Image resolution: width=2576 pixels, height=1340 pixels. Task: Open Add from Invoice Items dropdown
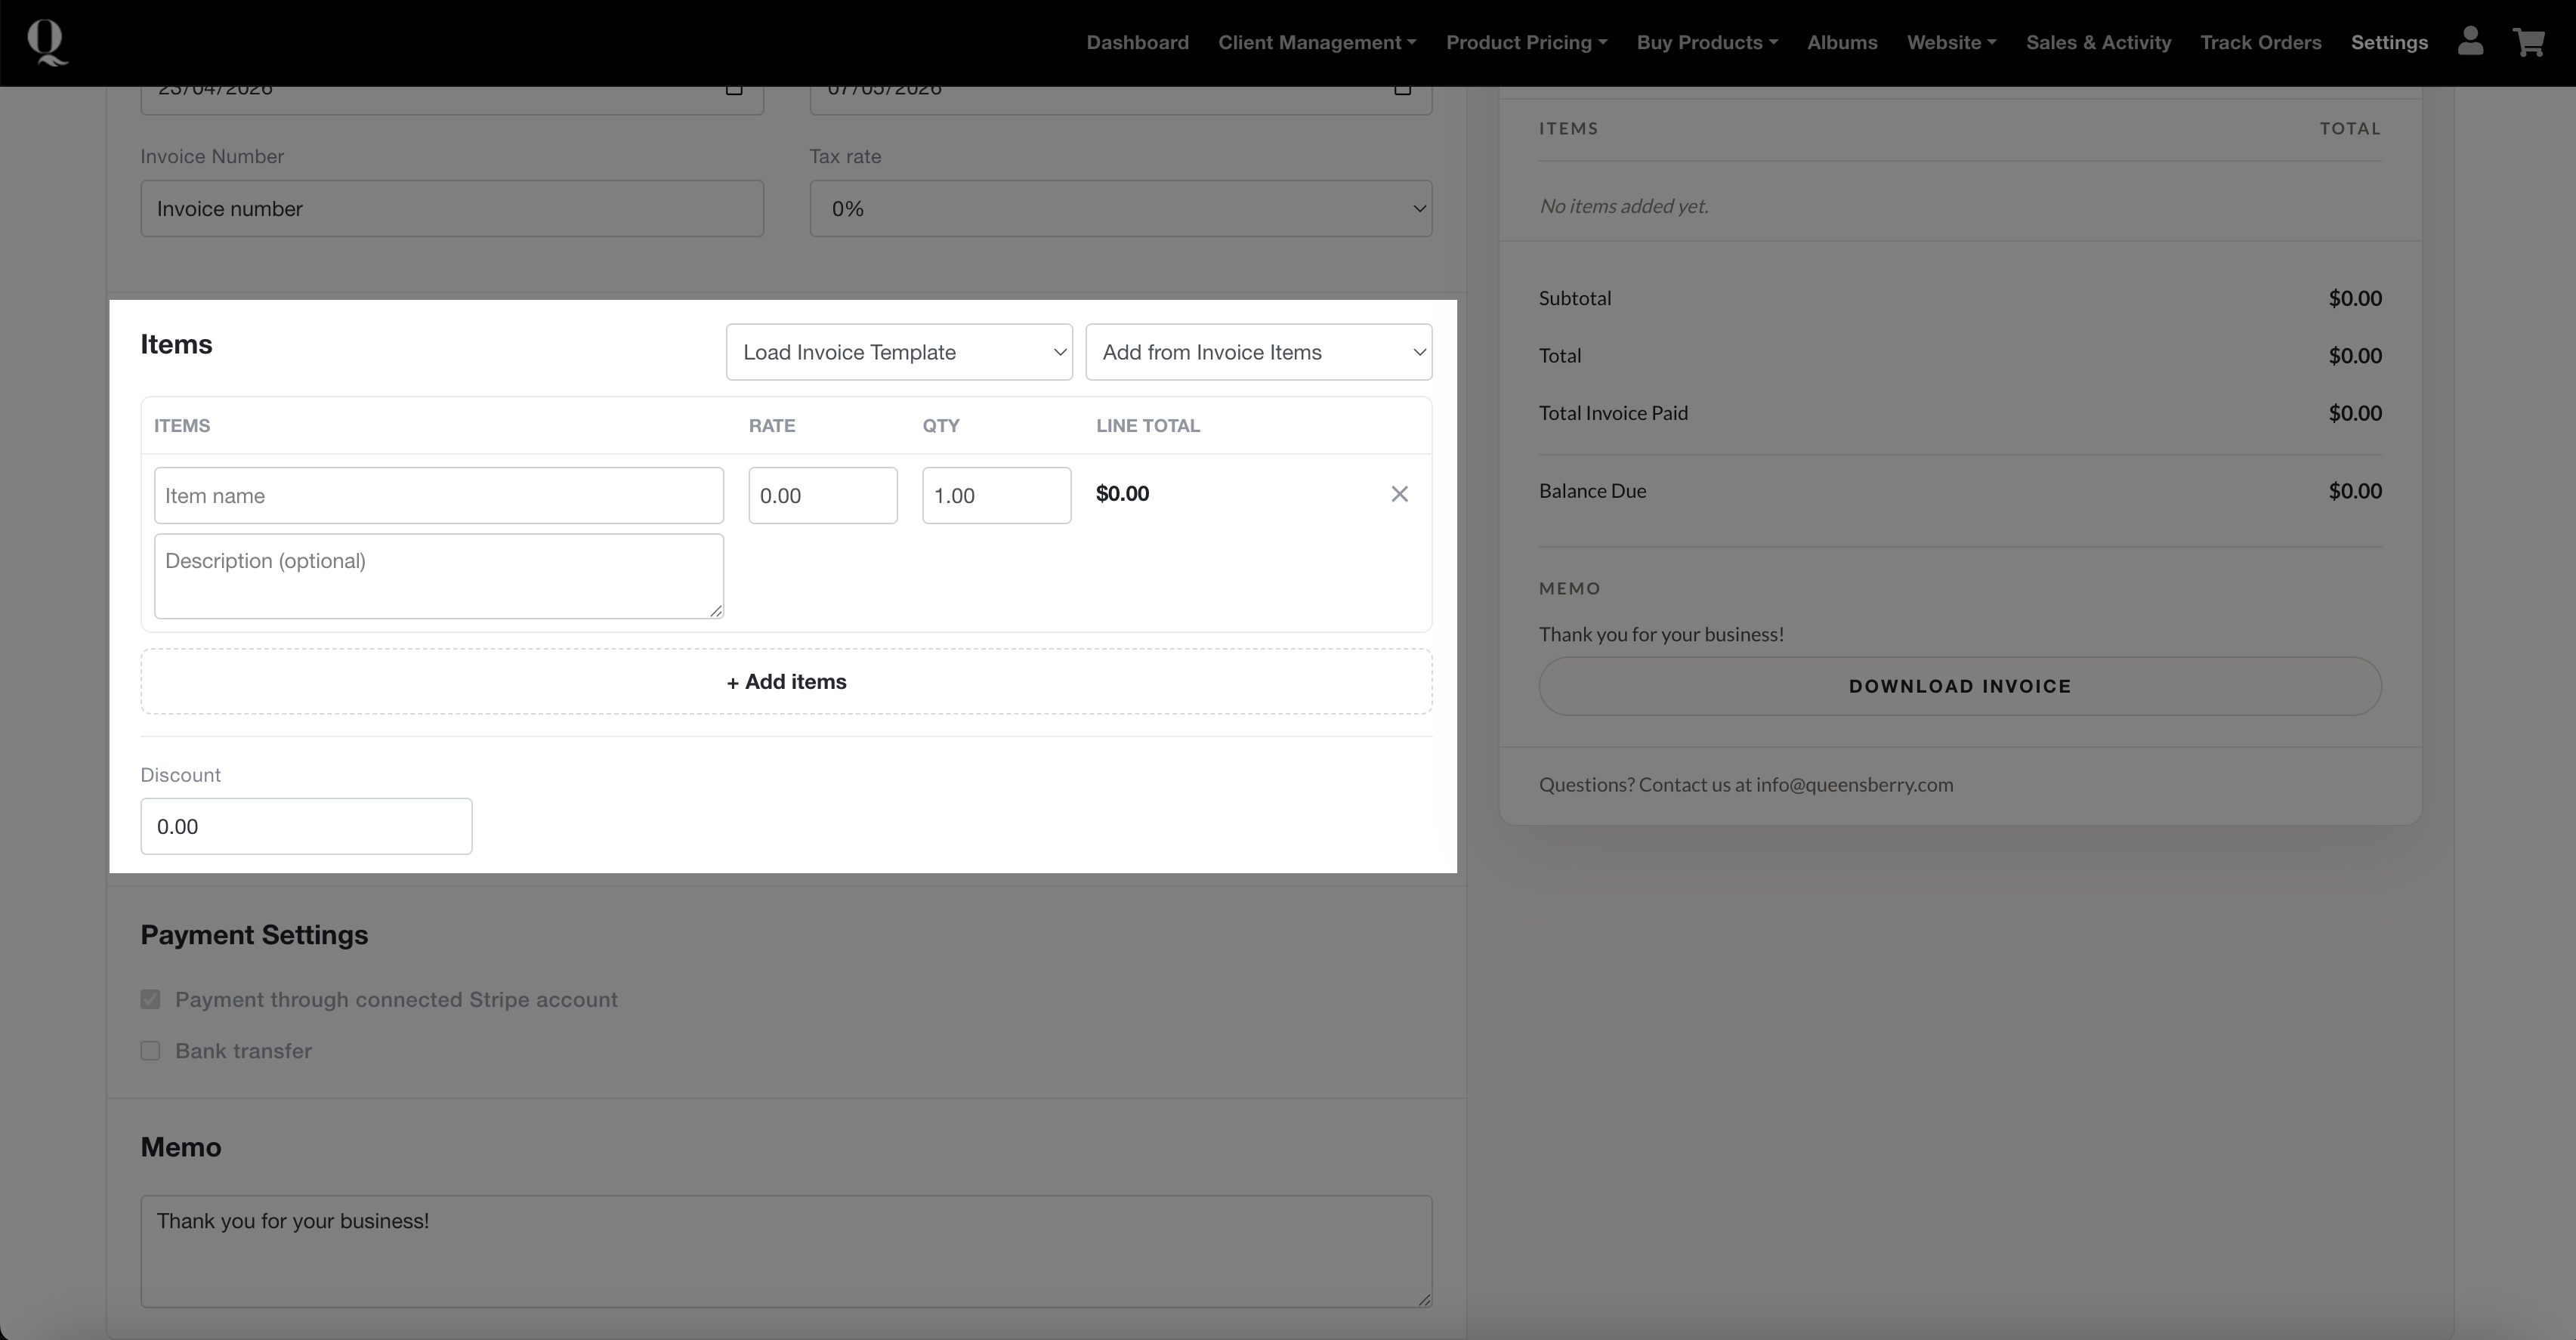1258,352
